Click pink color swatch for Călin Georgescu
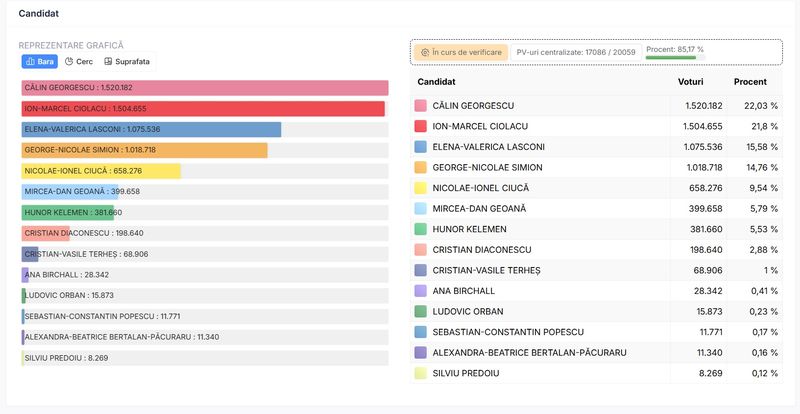Screen dimensions: 800x414 [420, 106]
